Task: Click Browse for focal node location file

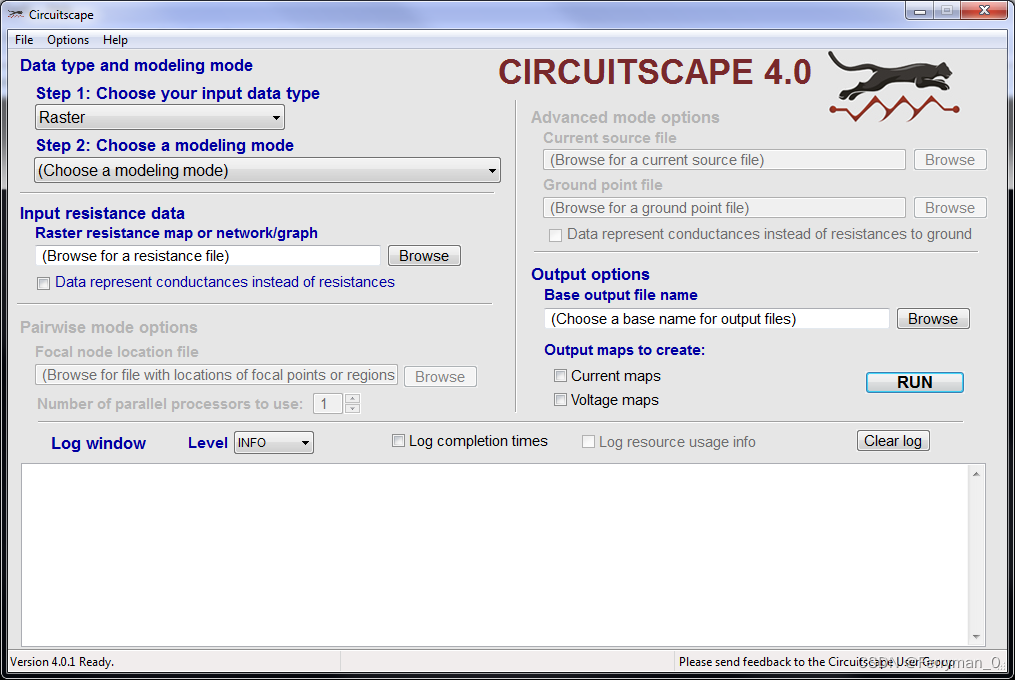Action: pos(440,377)
